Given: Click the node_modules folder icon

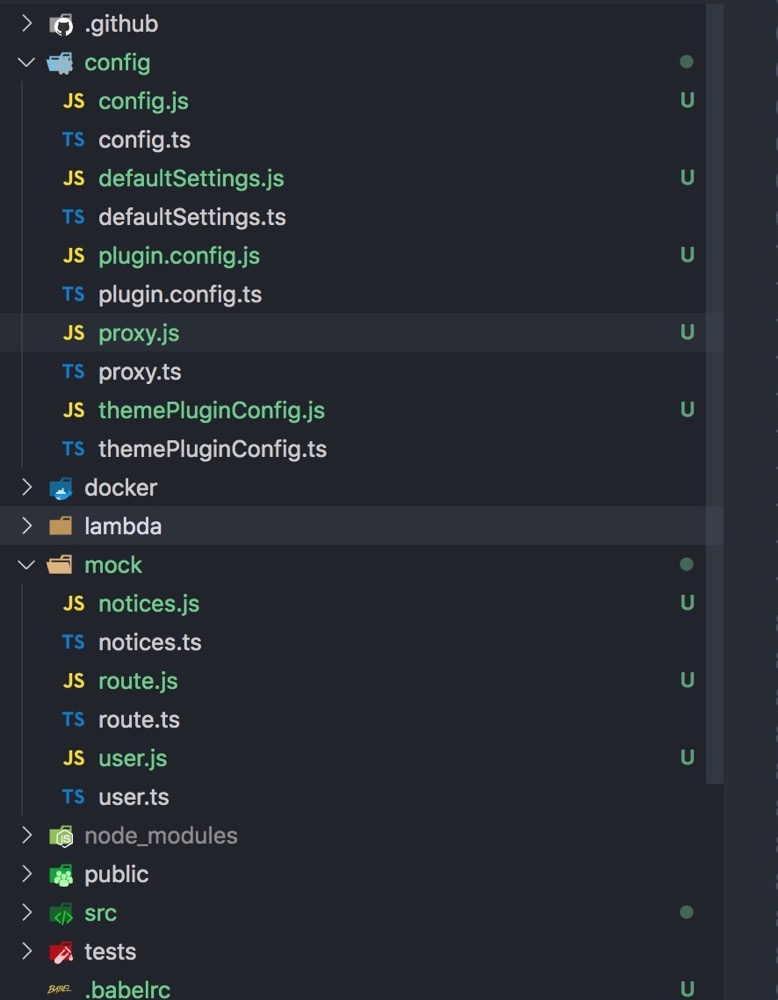Looking at the screenshot, I should click(x=61, y=836).
